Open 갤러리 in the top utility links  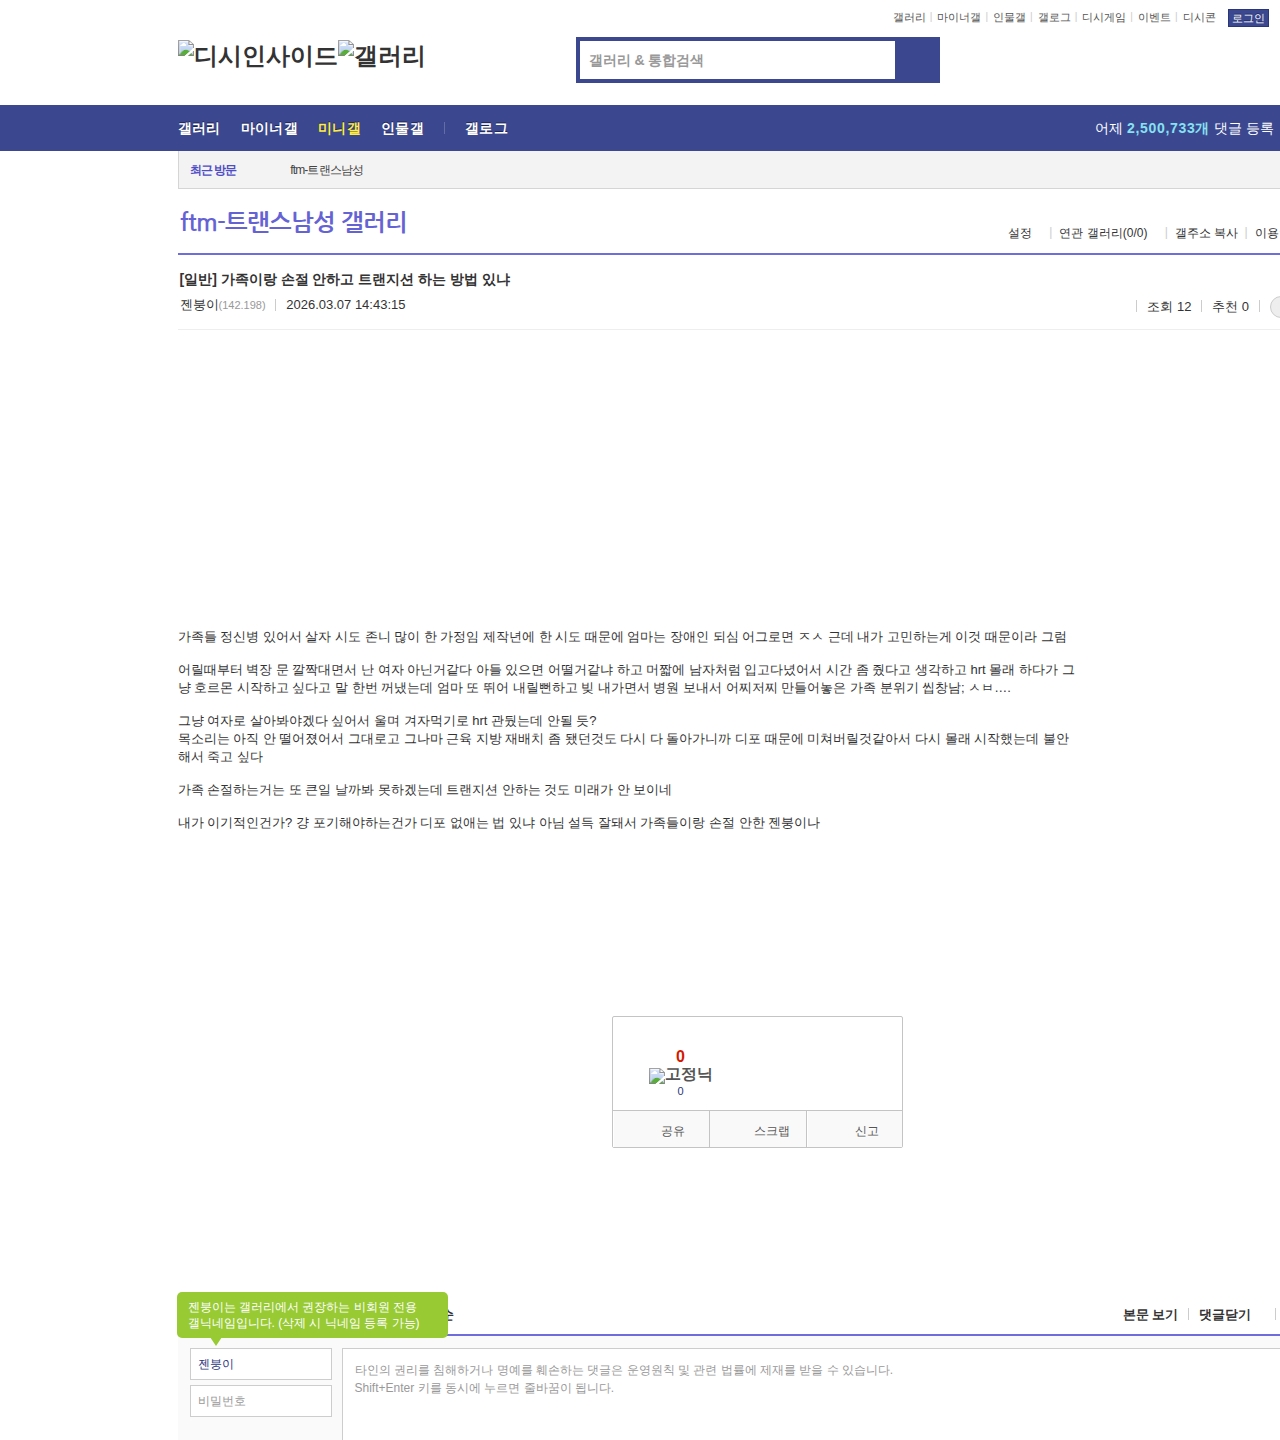909,18
